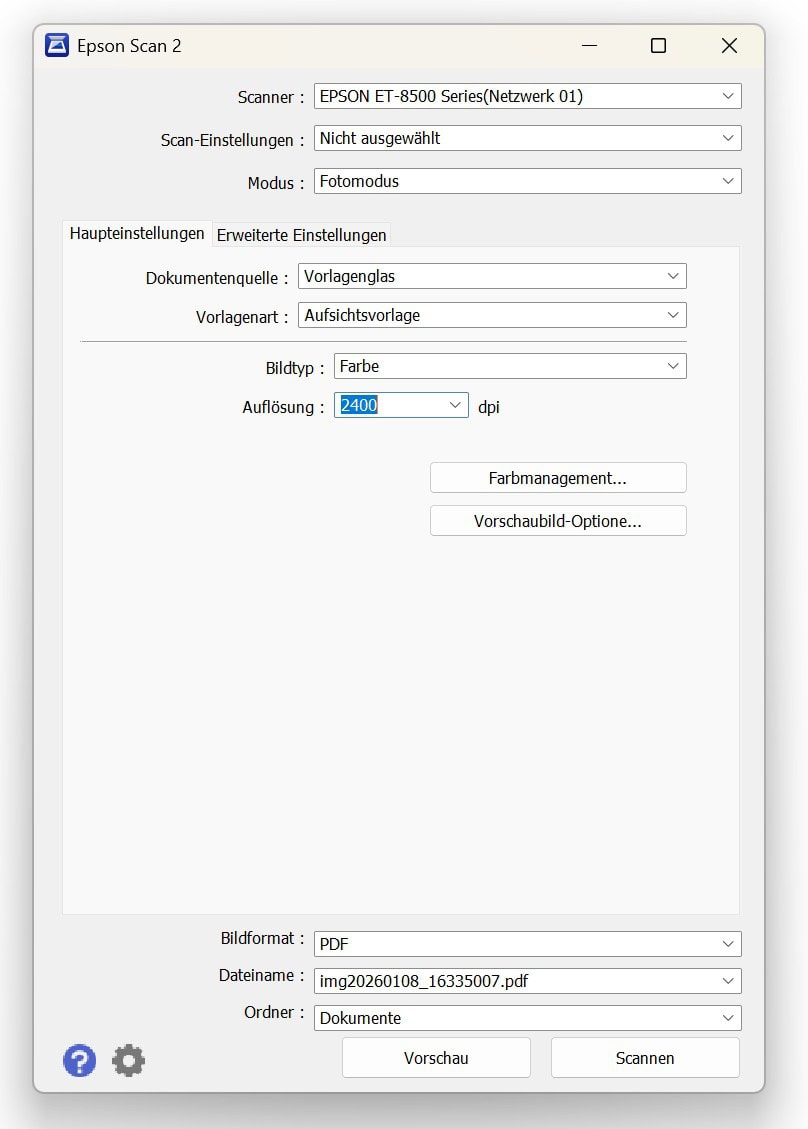808x1129 pixels.
Task: Click the Epson Scan 2 title bar icon
Action: pyautogui.click(x=58, y=46)
